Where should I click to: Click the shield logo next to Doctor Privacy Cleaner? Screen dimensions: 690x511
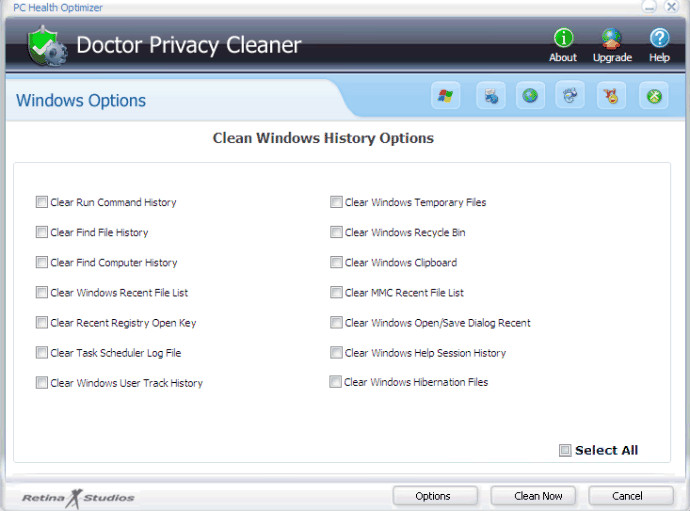tap(47, 46)
